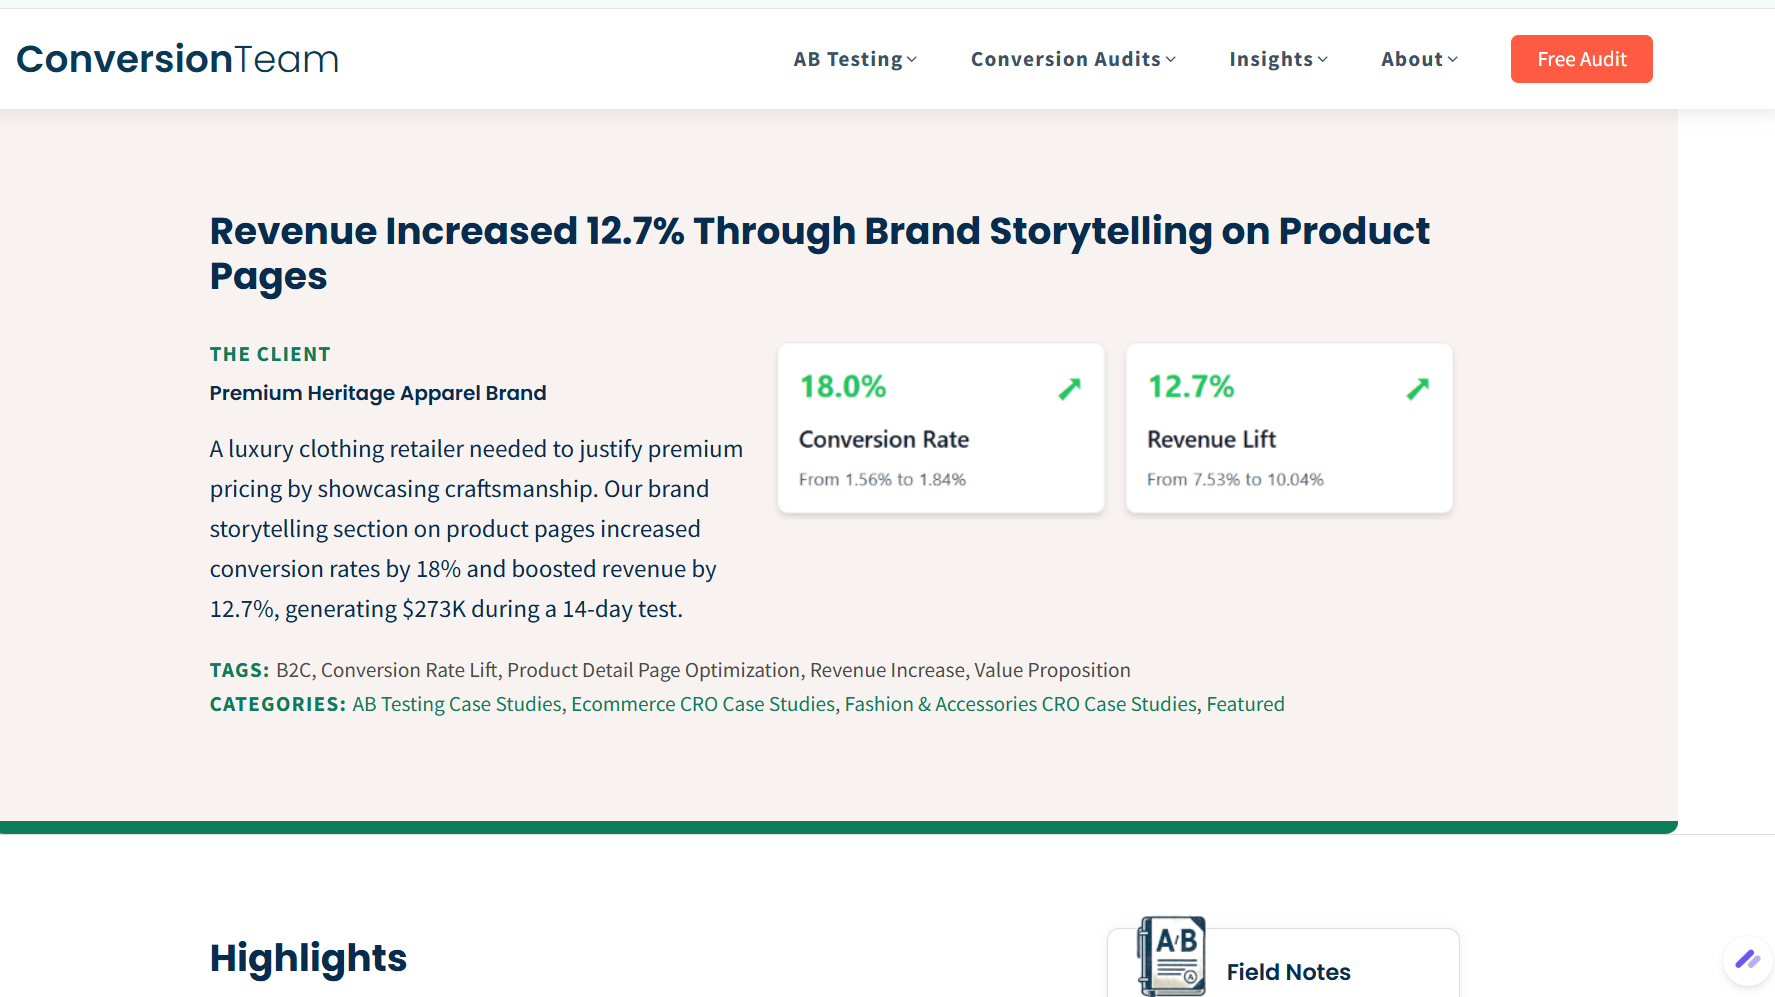Click the Revenue Lift card label
Viewport: 1775px width, 997px height.
click(1211, 439)
